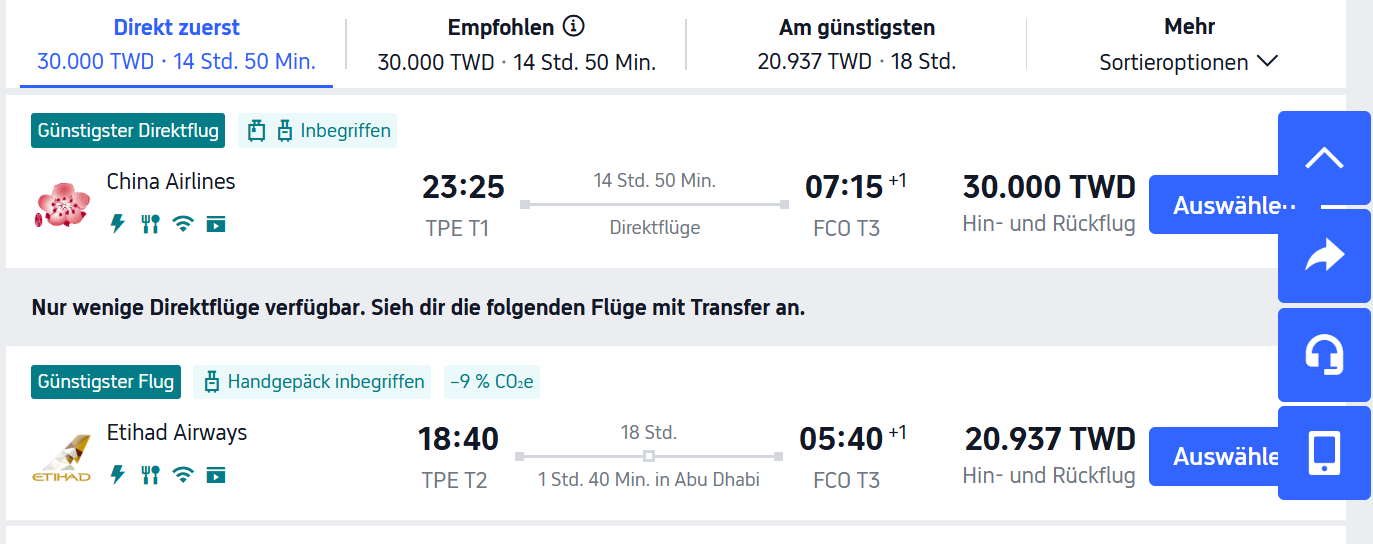Viewport: 1373px width, 544px height.
Task: Click info icon next to Empfohlen
Action: 573,26
